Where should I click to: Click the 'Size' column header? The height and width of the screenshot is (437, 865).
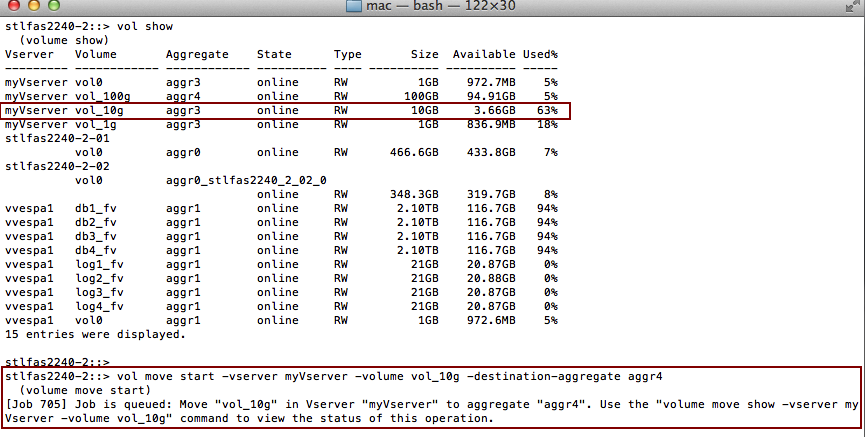click(425, 55)
